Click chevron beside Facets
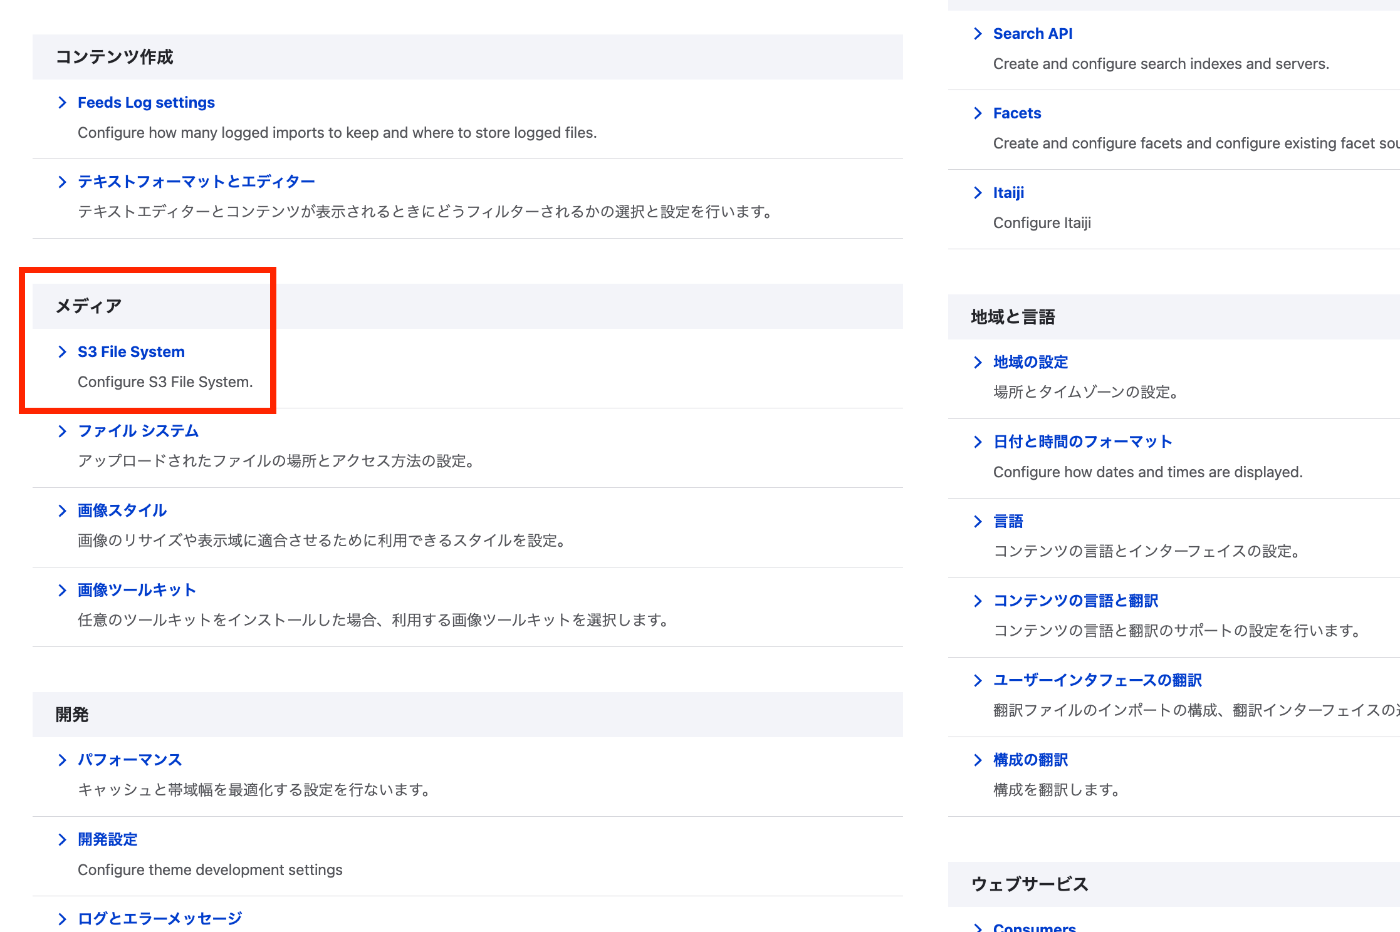The width and height of the screenshot is (1400, 932). (978, 113)
